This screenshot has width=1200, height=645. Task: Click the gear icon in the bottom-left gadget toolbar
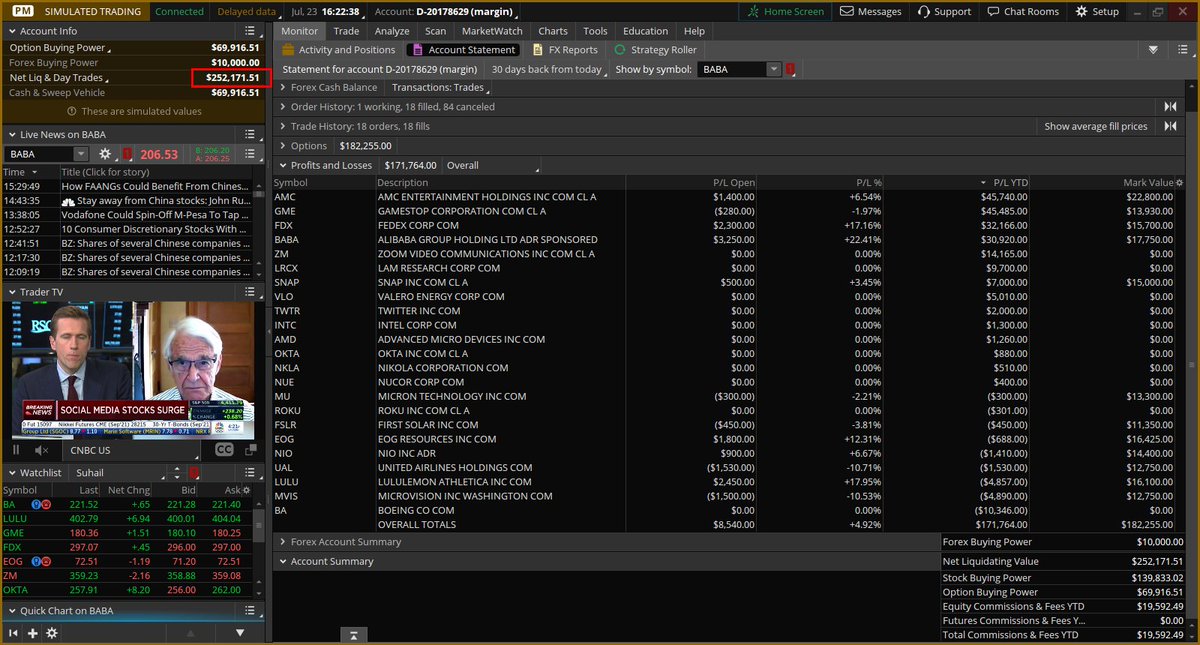coord(52,633)
